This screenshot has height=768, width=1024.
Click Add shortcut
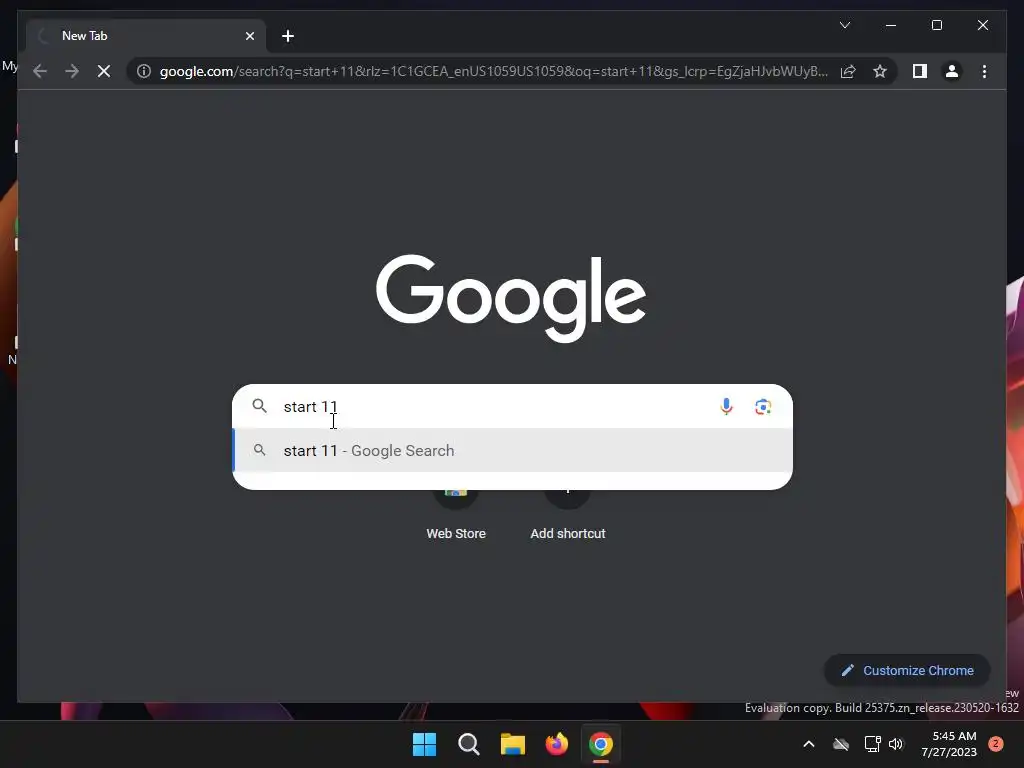tap(568, 516)
